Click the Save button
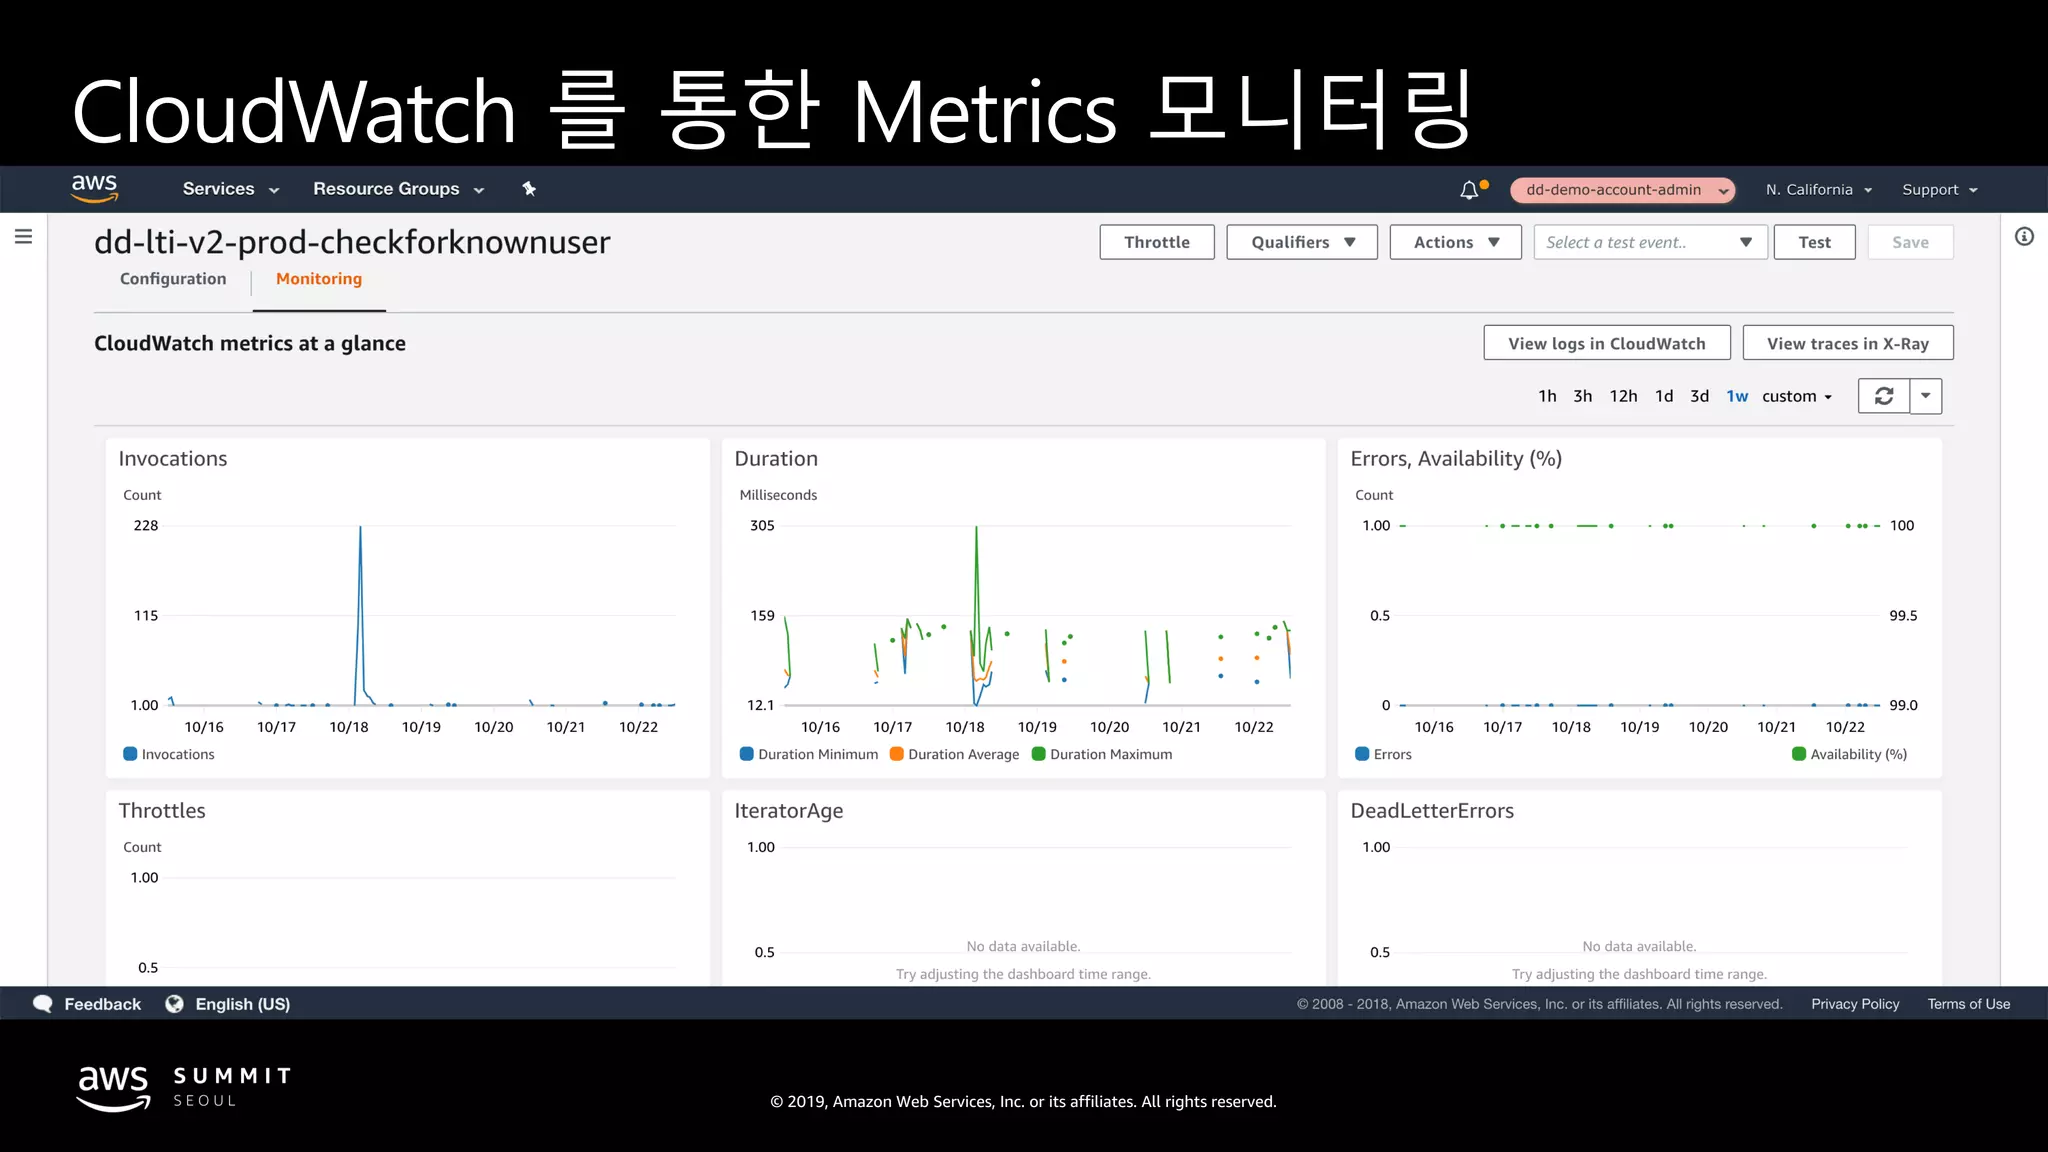 [1910, 242]
